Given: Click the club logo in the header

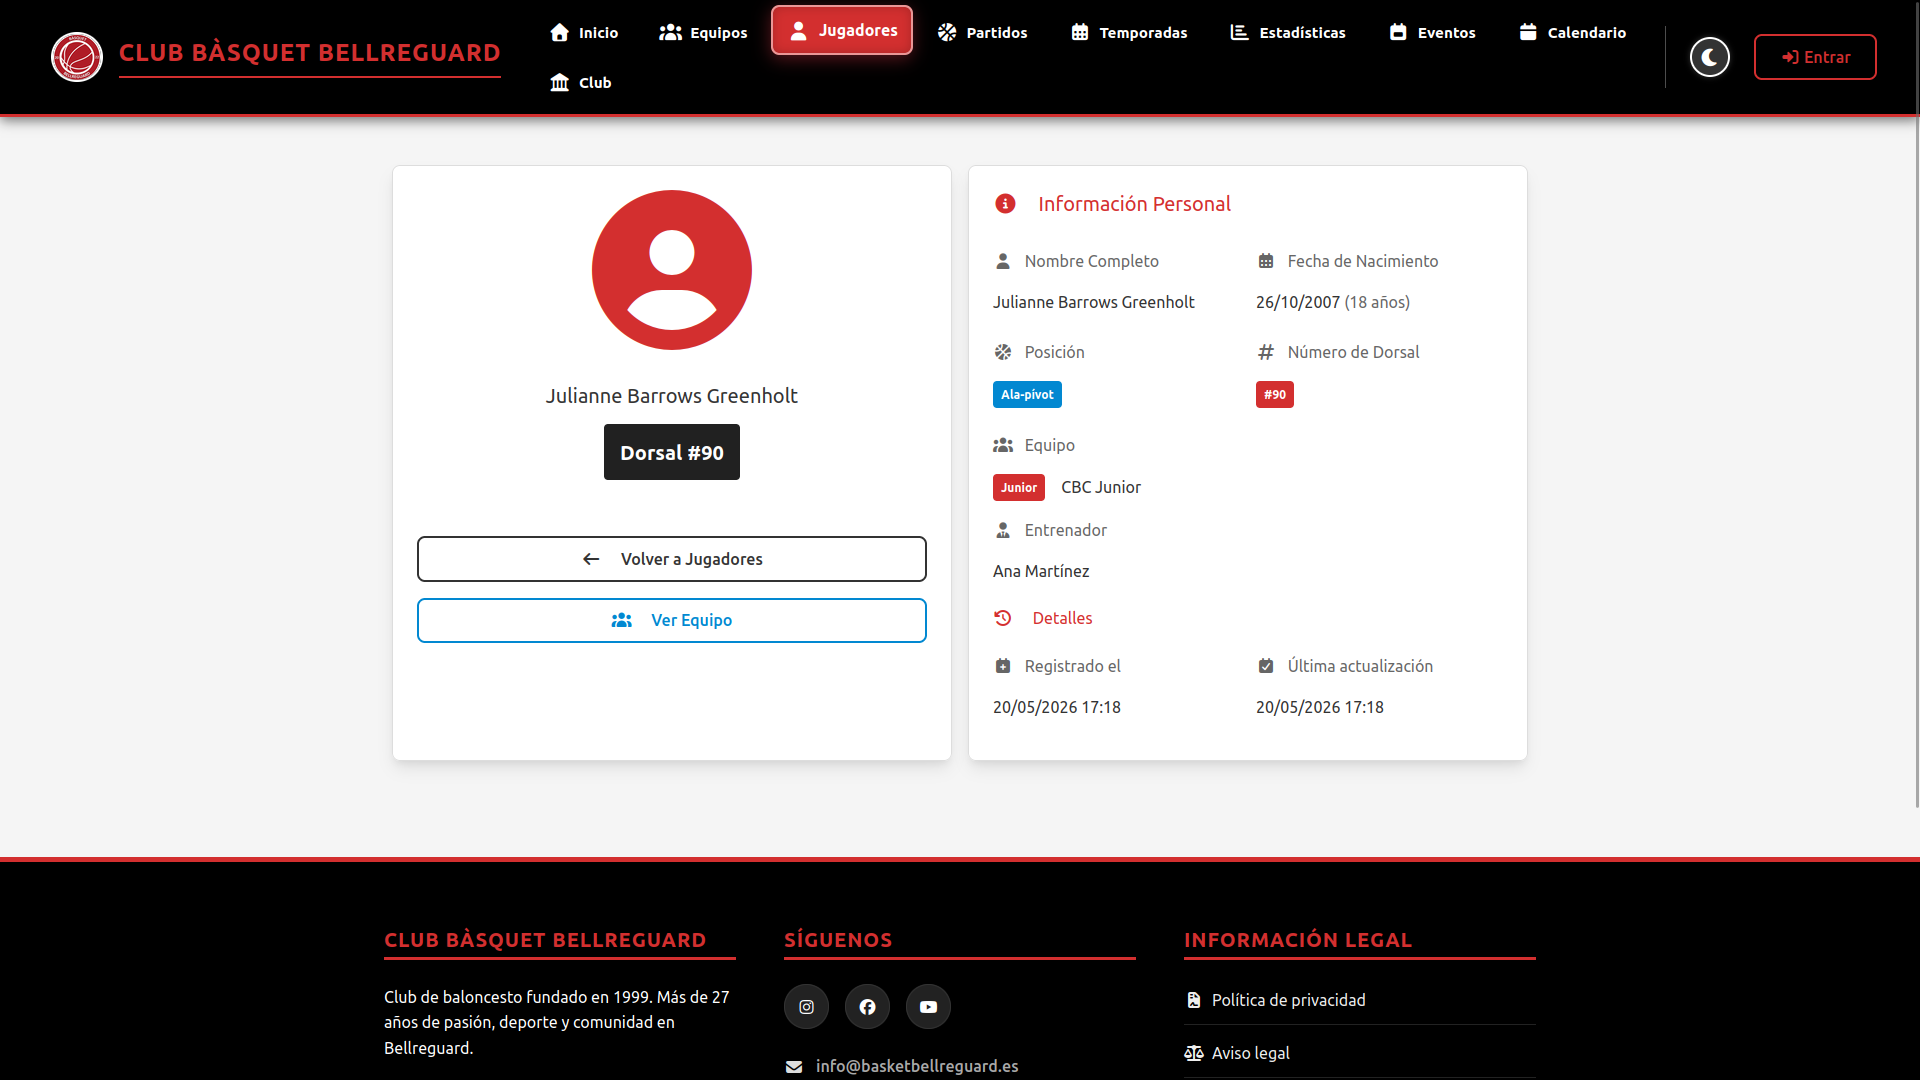Looking at the screenshot, I should point(77,57).
